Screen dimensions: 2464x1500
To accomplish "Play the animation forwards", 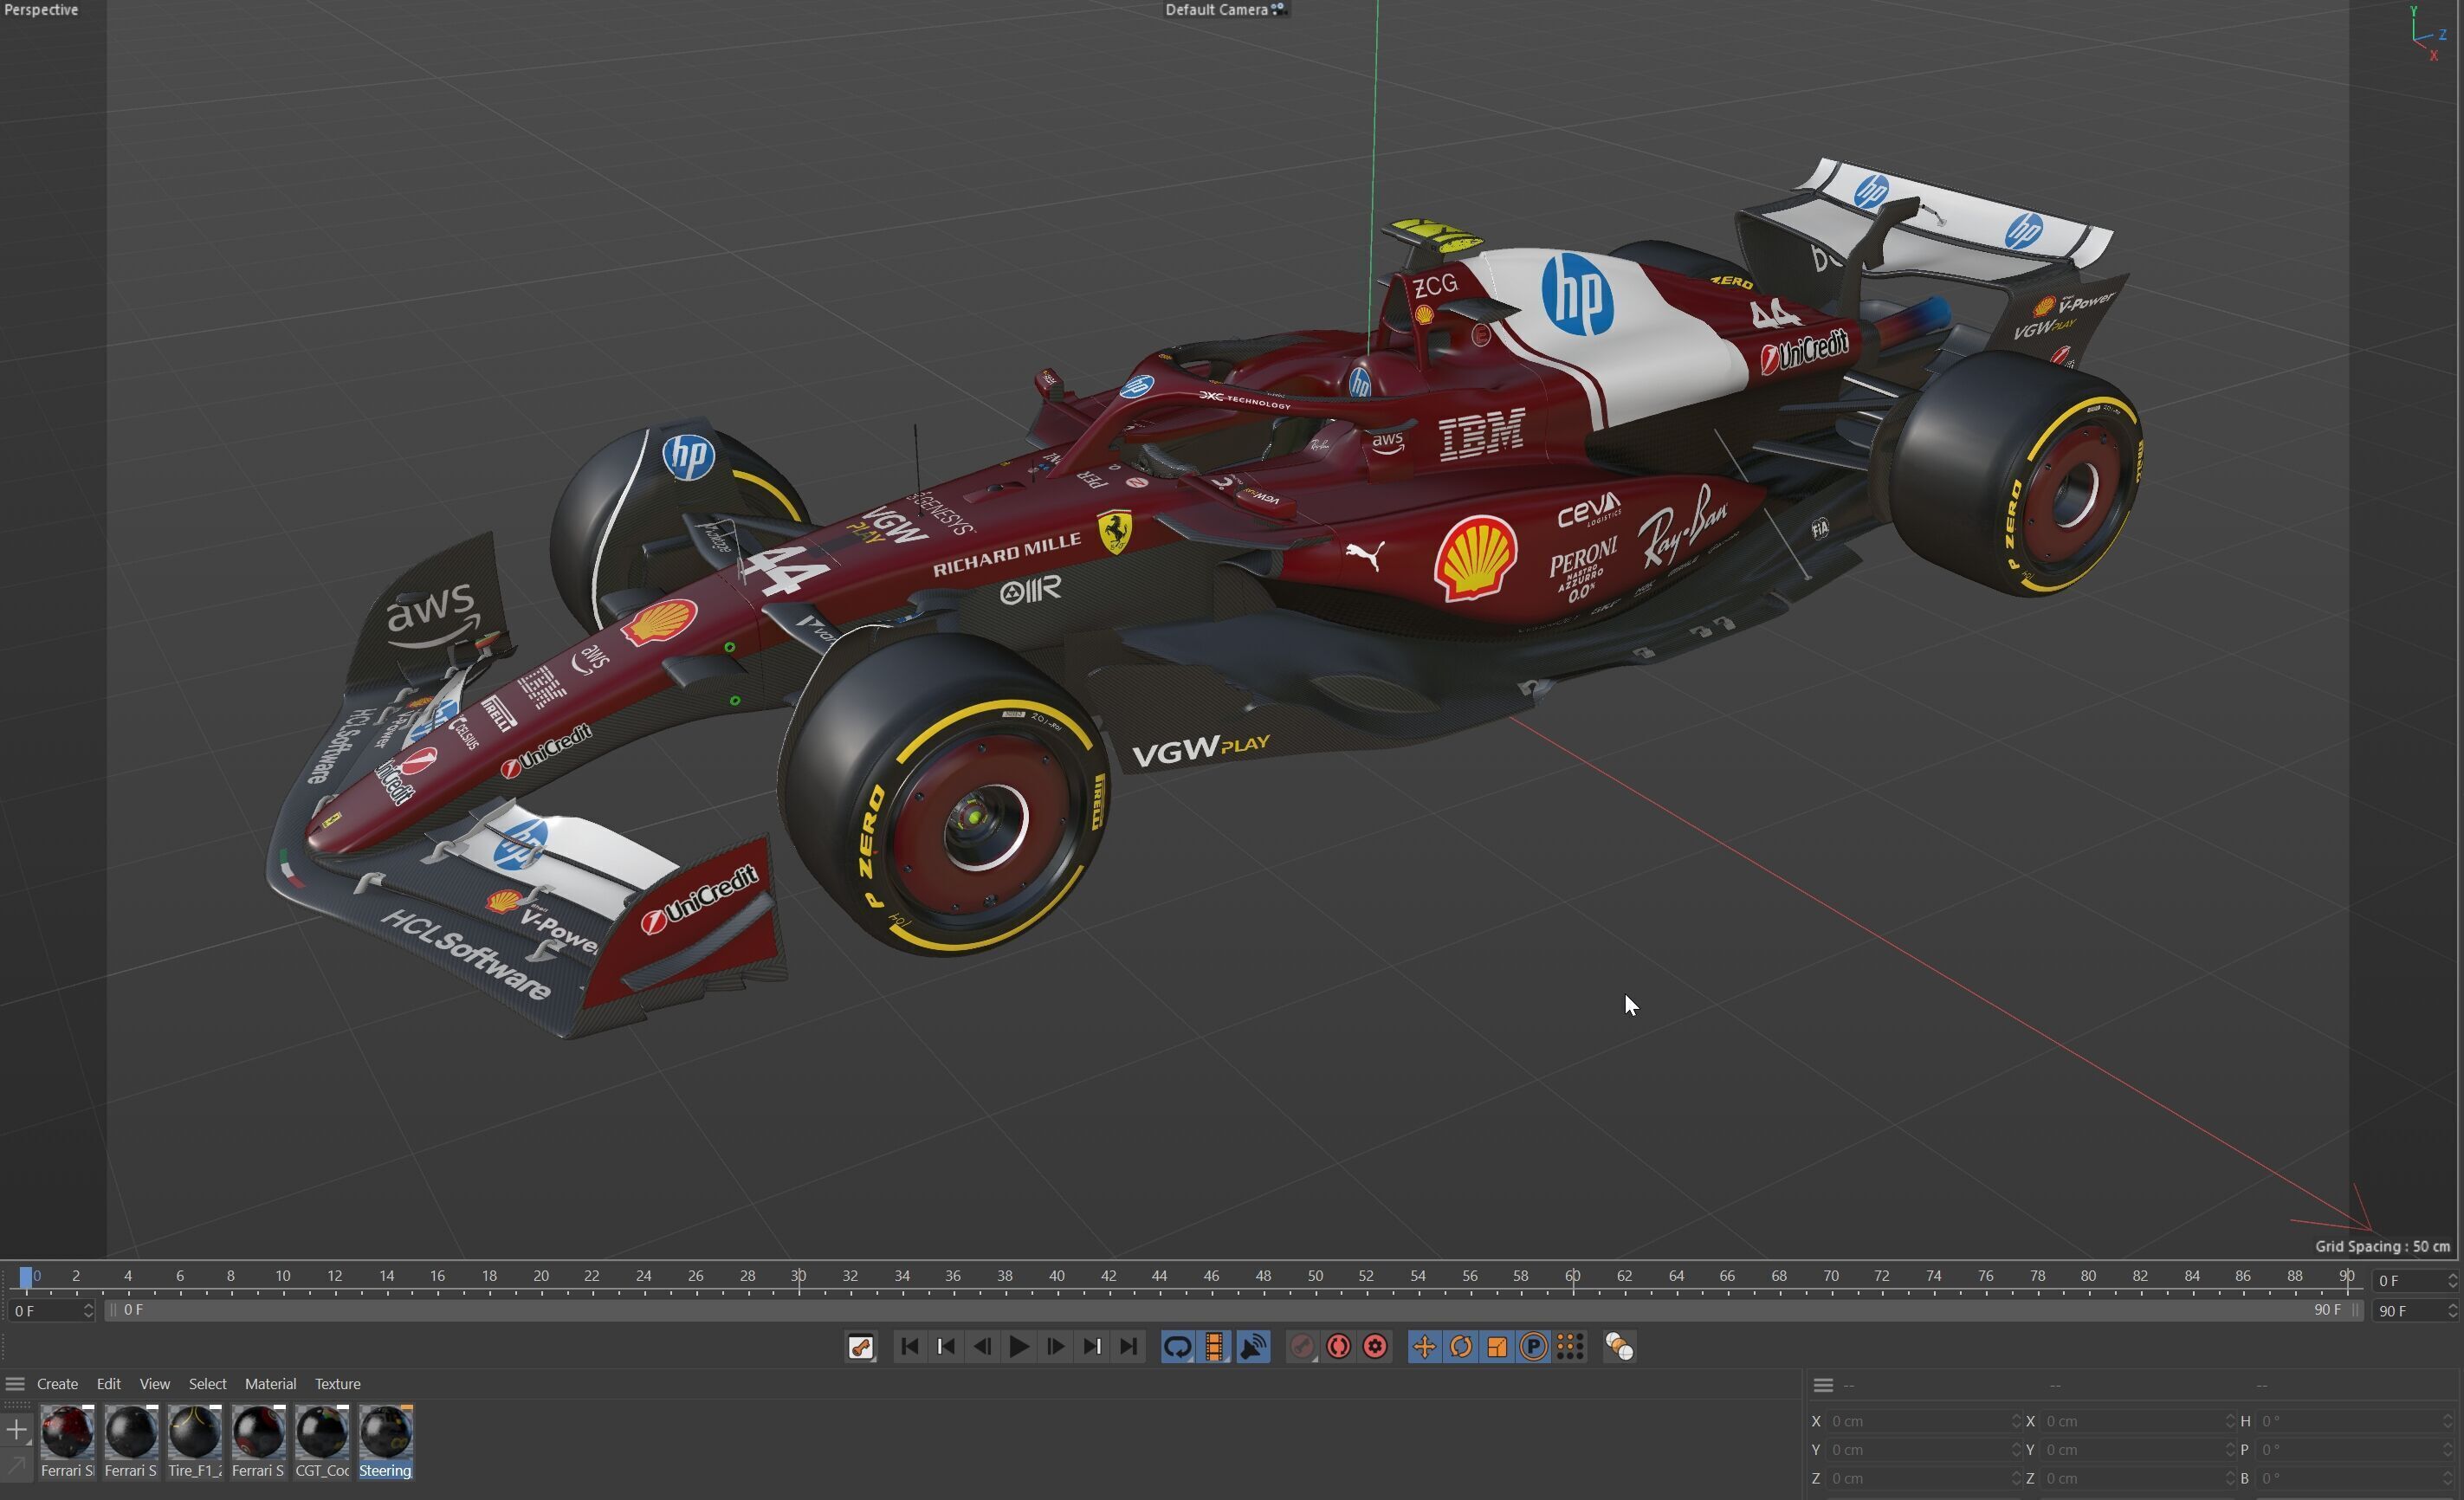I will point(1019,1347).
